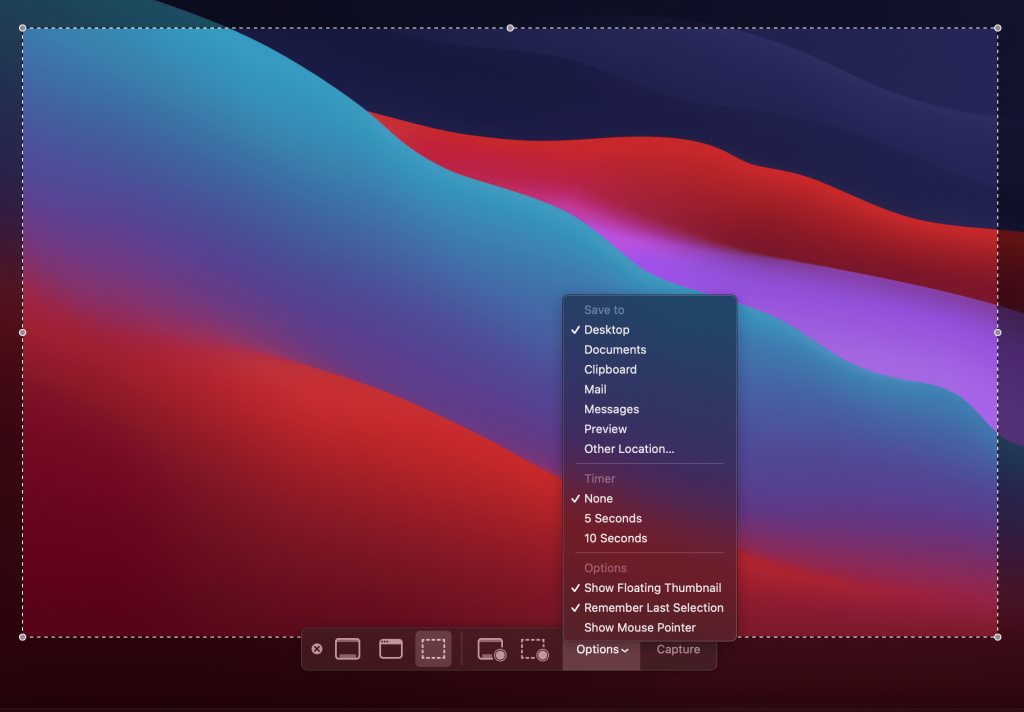Select Record Selected Portion icon
The height and width of the screenshot is (712, 1024).
[535, 649]
